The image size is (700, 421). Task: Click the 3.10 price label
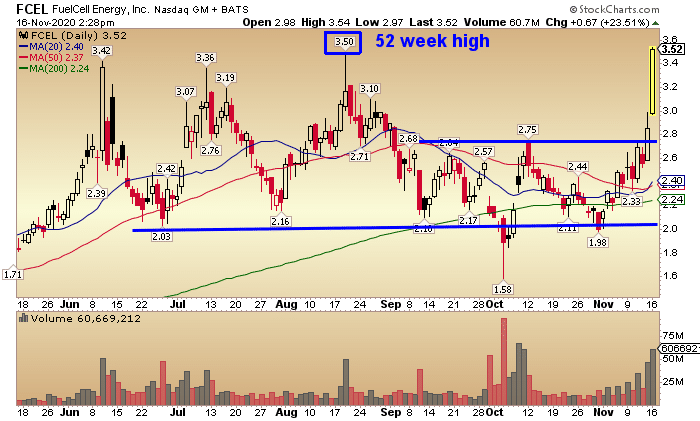[370, 88]
